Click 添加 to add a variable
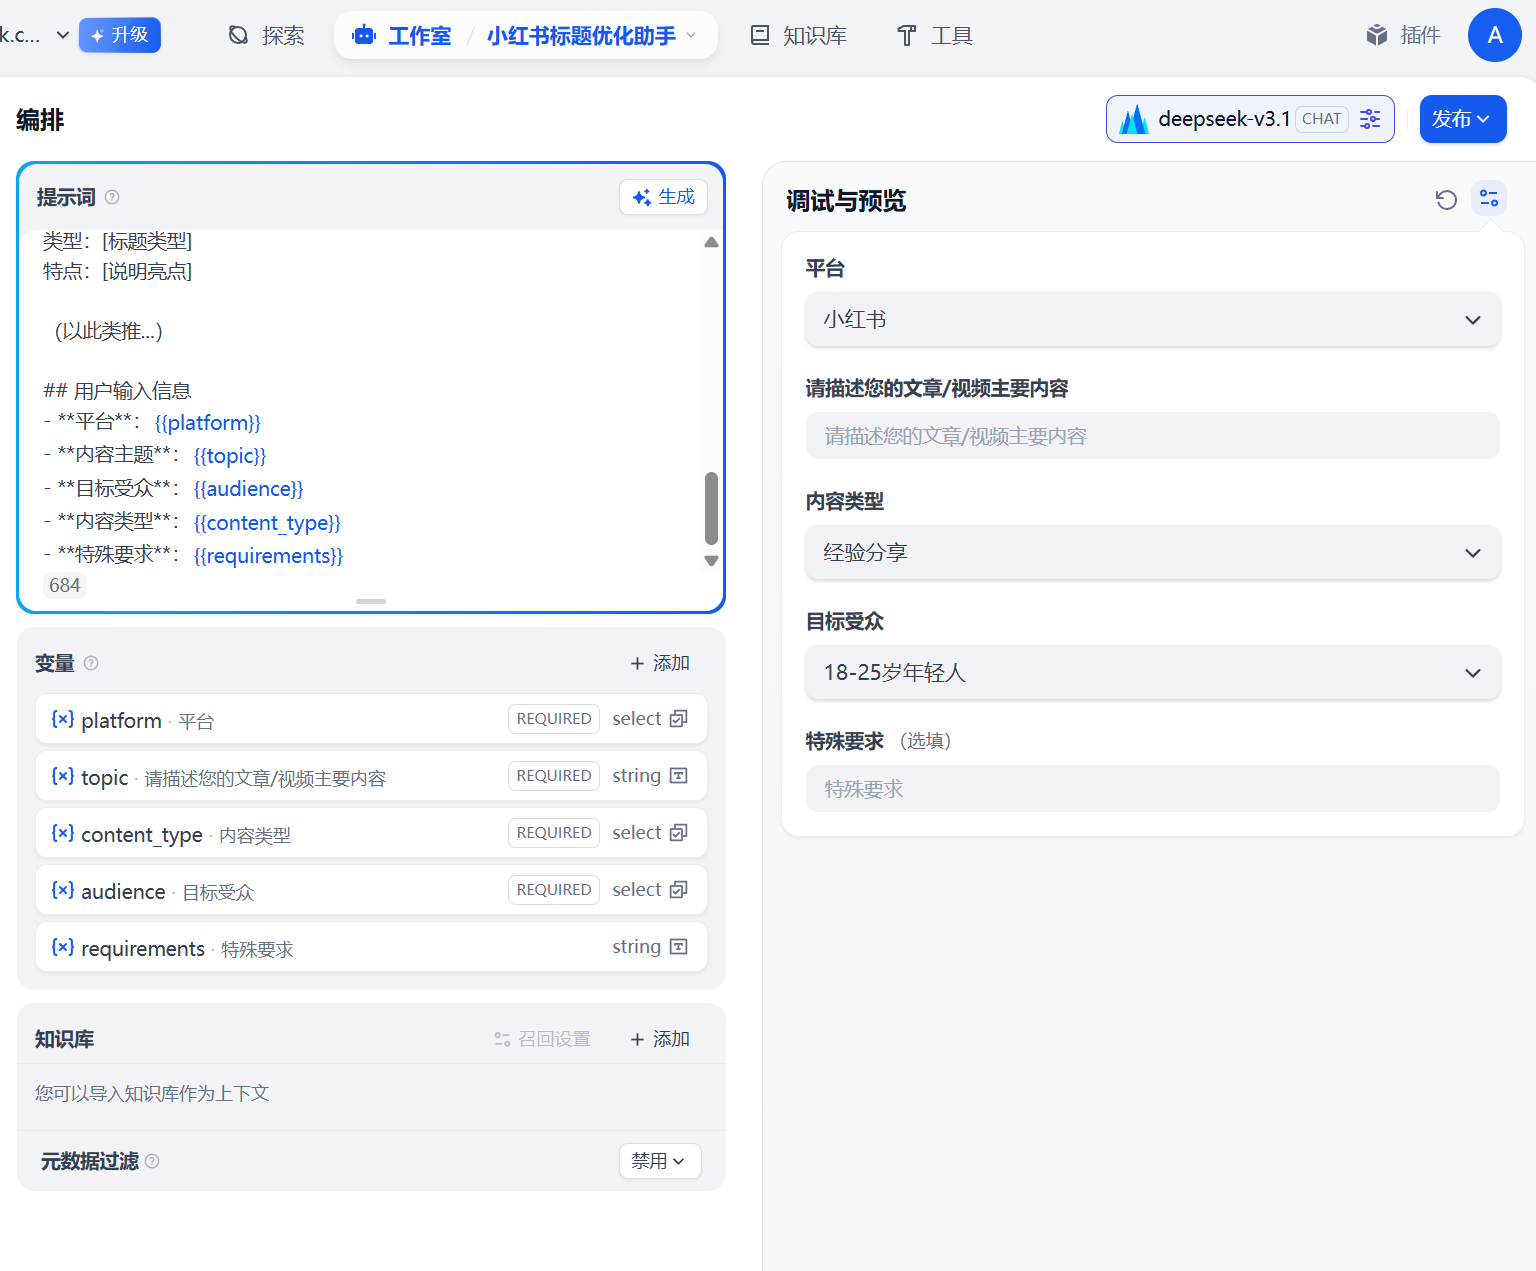1536x1271 pixels. 660,663
